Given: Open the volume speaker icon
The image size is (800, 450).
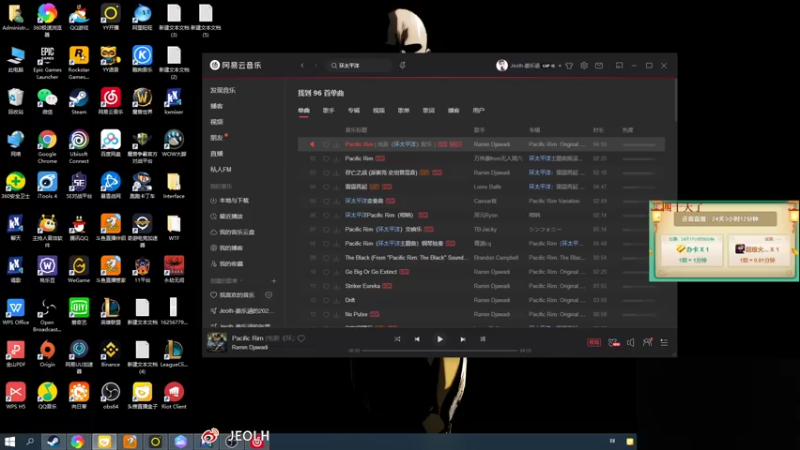Looking at the screenshot, I should tap(631, 342).
